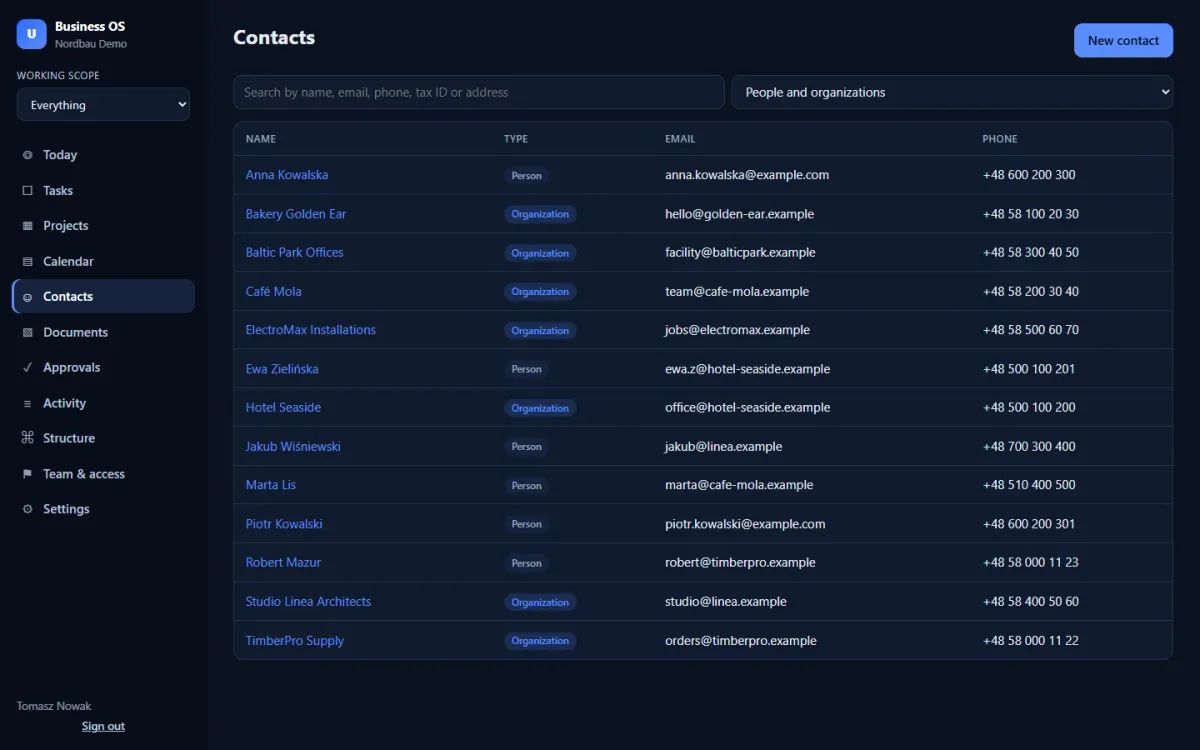Click the email hello@golden-ear.example
This screenshot has height=750, width=1200.
click(740, 214)
